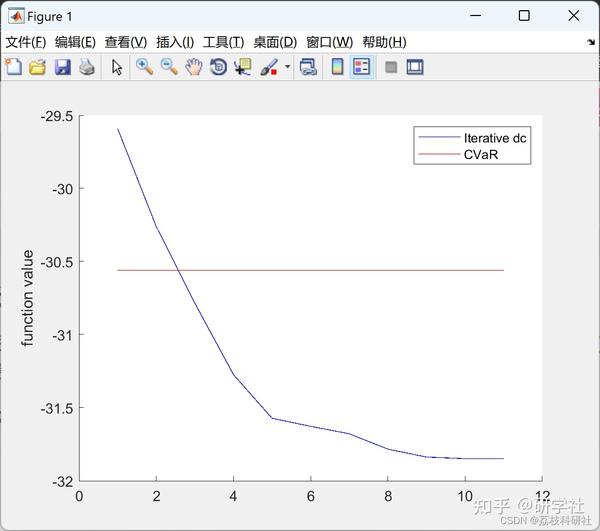Save figure with the floppy disk icon
Viewport: 600px width, 531px height.
62,67
